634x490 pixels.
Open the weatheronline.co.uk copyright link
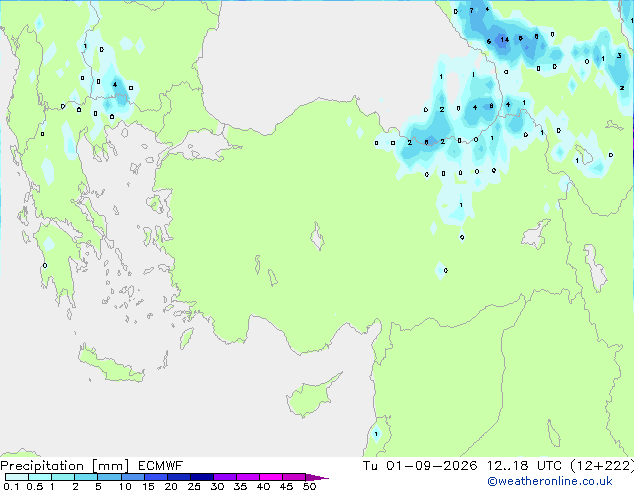tap(550, 481)
